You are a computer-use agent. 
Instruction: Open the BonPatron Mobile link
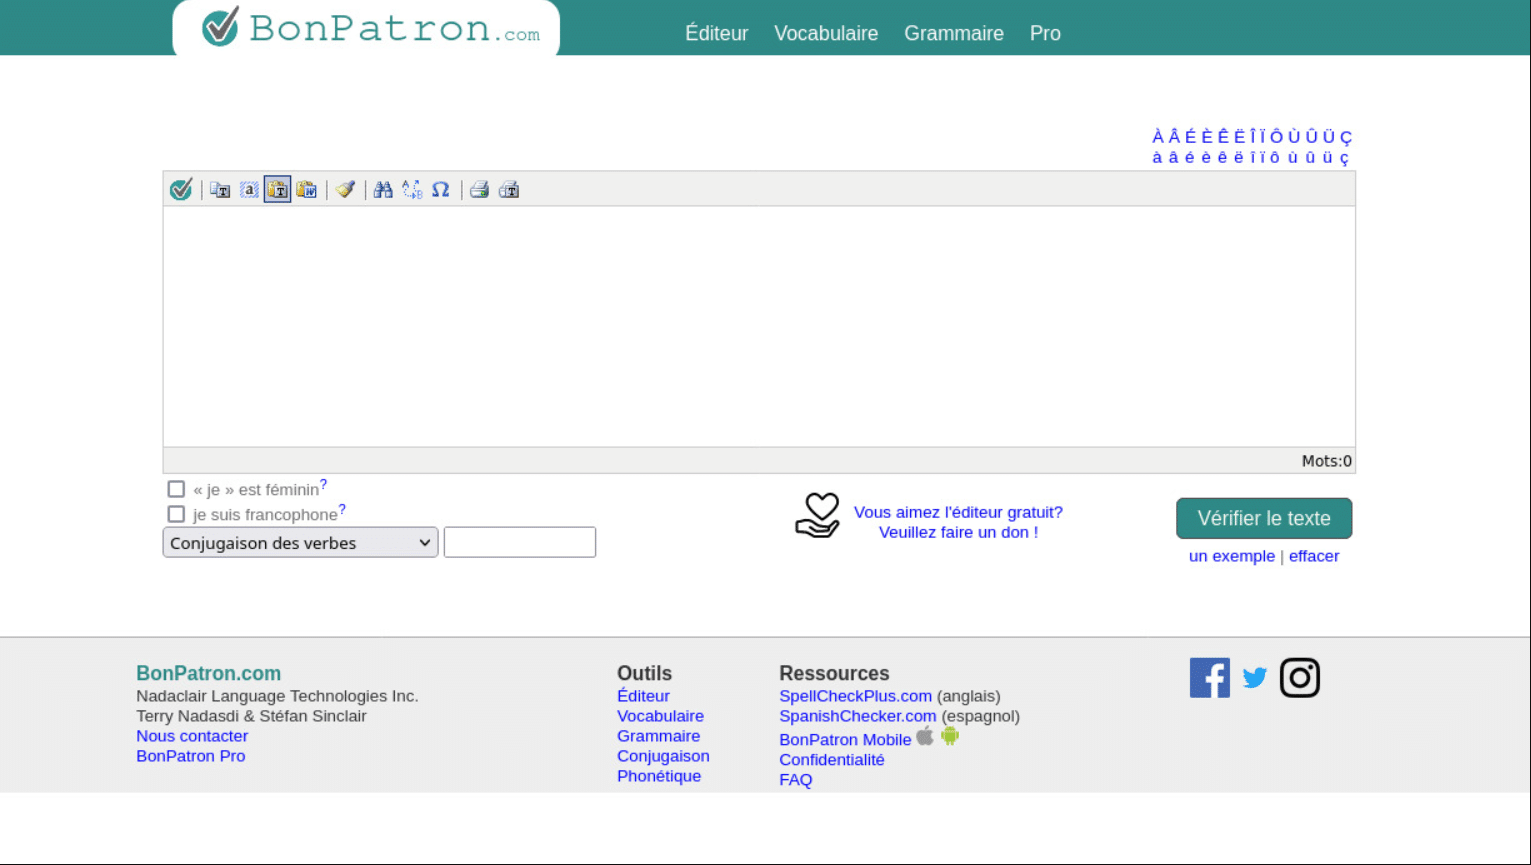[845, 740]
